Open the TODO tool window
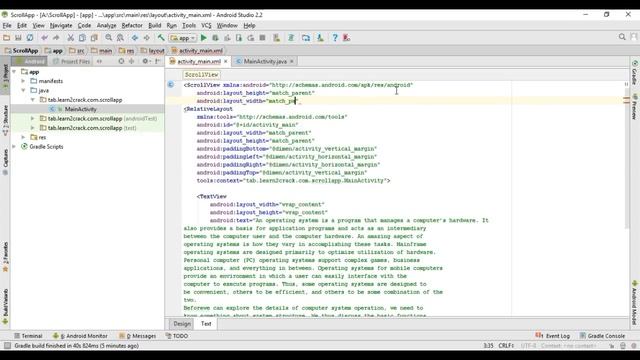The width and height of the screenshot is (640, 360). click(x=177, y=336)
